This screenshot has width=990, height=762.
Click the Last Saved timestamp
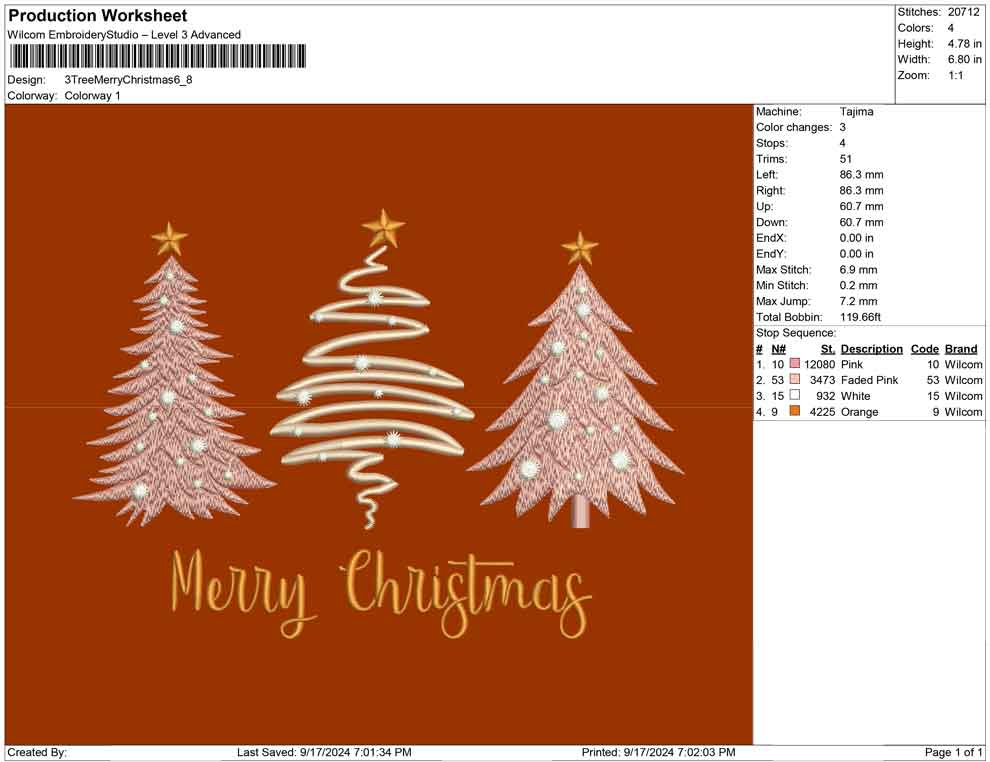324,752
